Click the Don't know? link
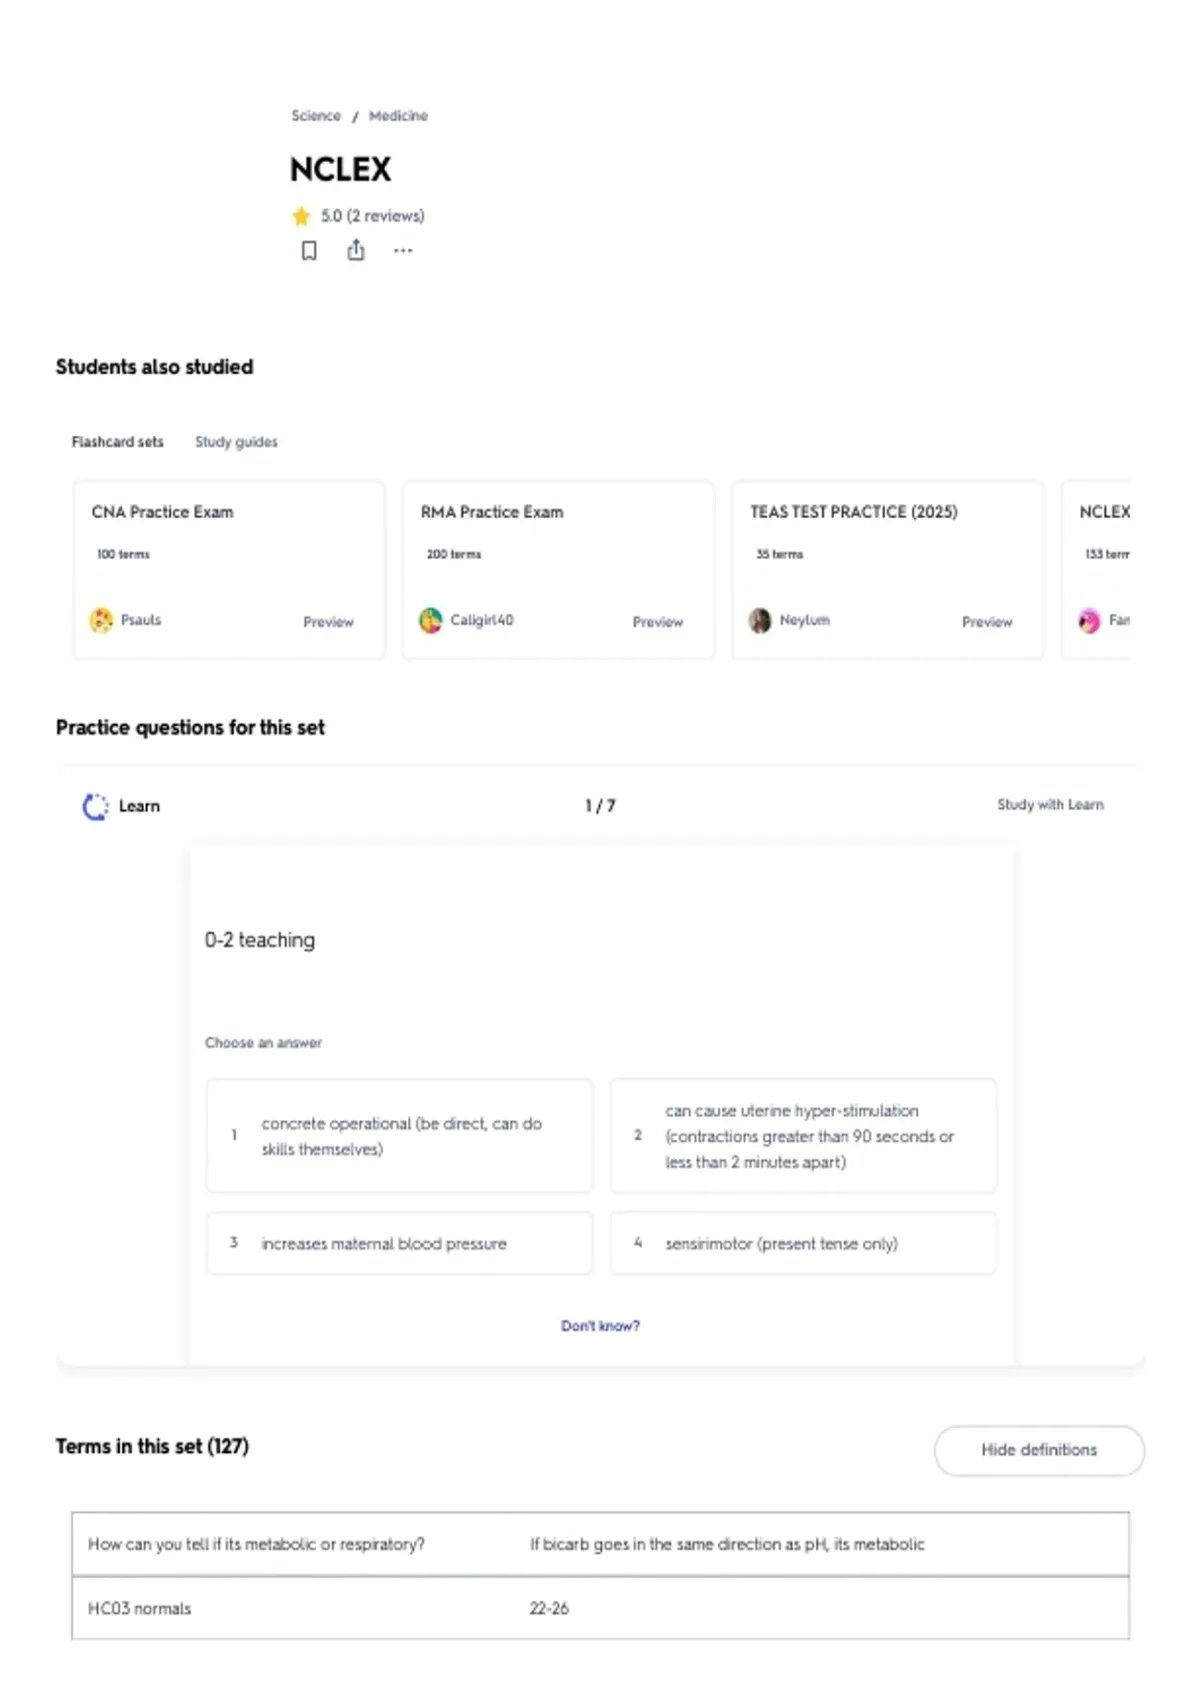Viewport: 1200px width, 1700px height. [600, 1325]
